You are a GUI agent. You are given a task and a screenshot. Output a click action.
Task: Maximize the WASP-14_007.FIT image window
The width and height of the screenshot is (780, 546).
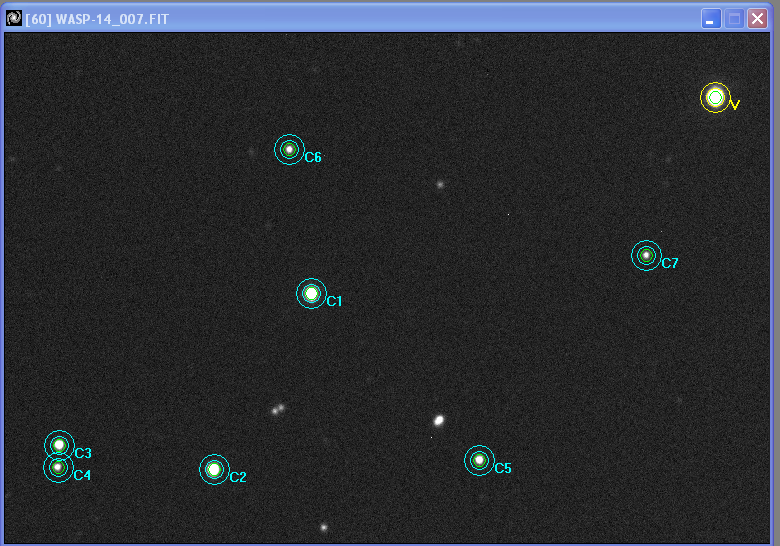[734, 18]
